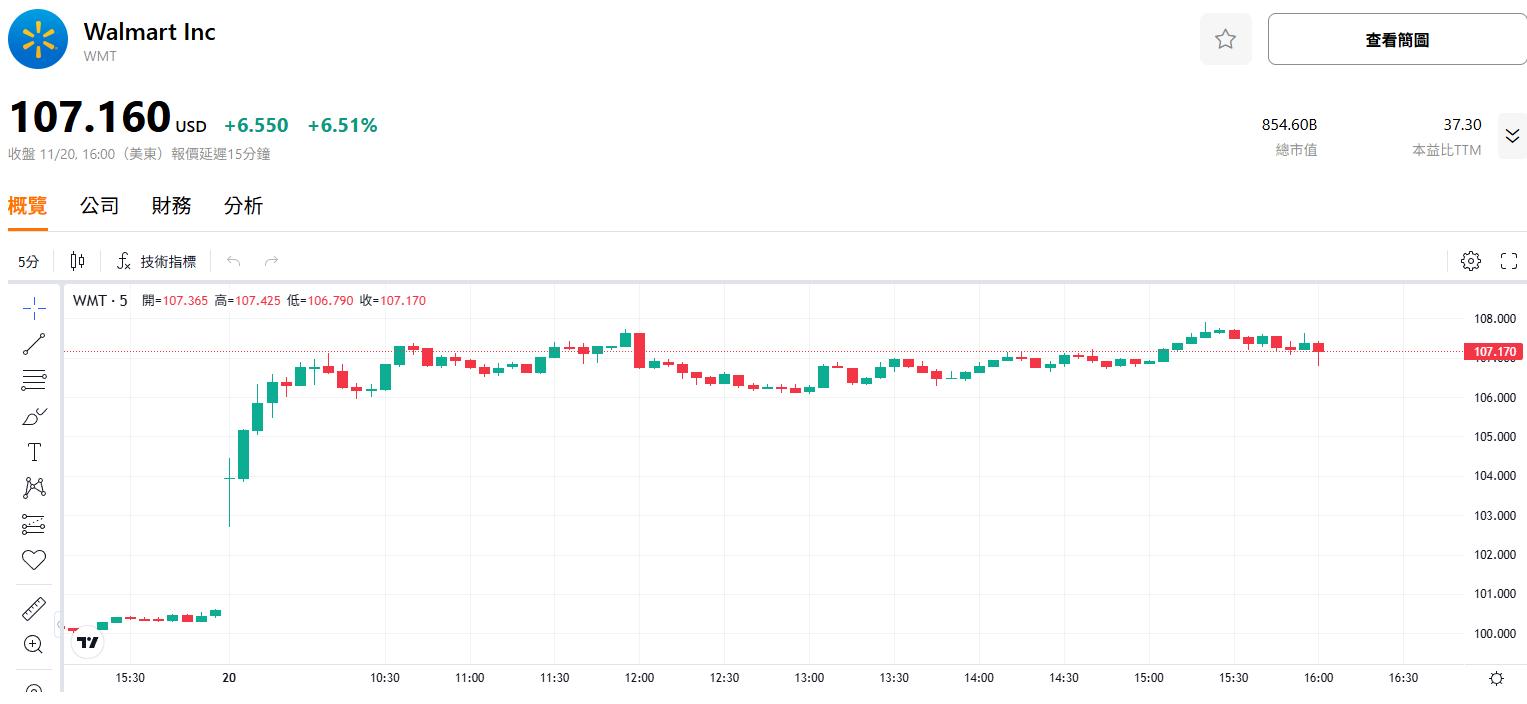Toggle the heart favorites drawing icon

click(34, 560)
